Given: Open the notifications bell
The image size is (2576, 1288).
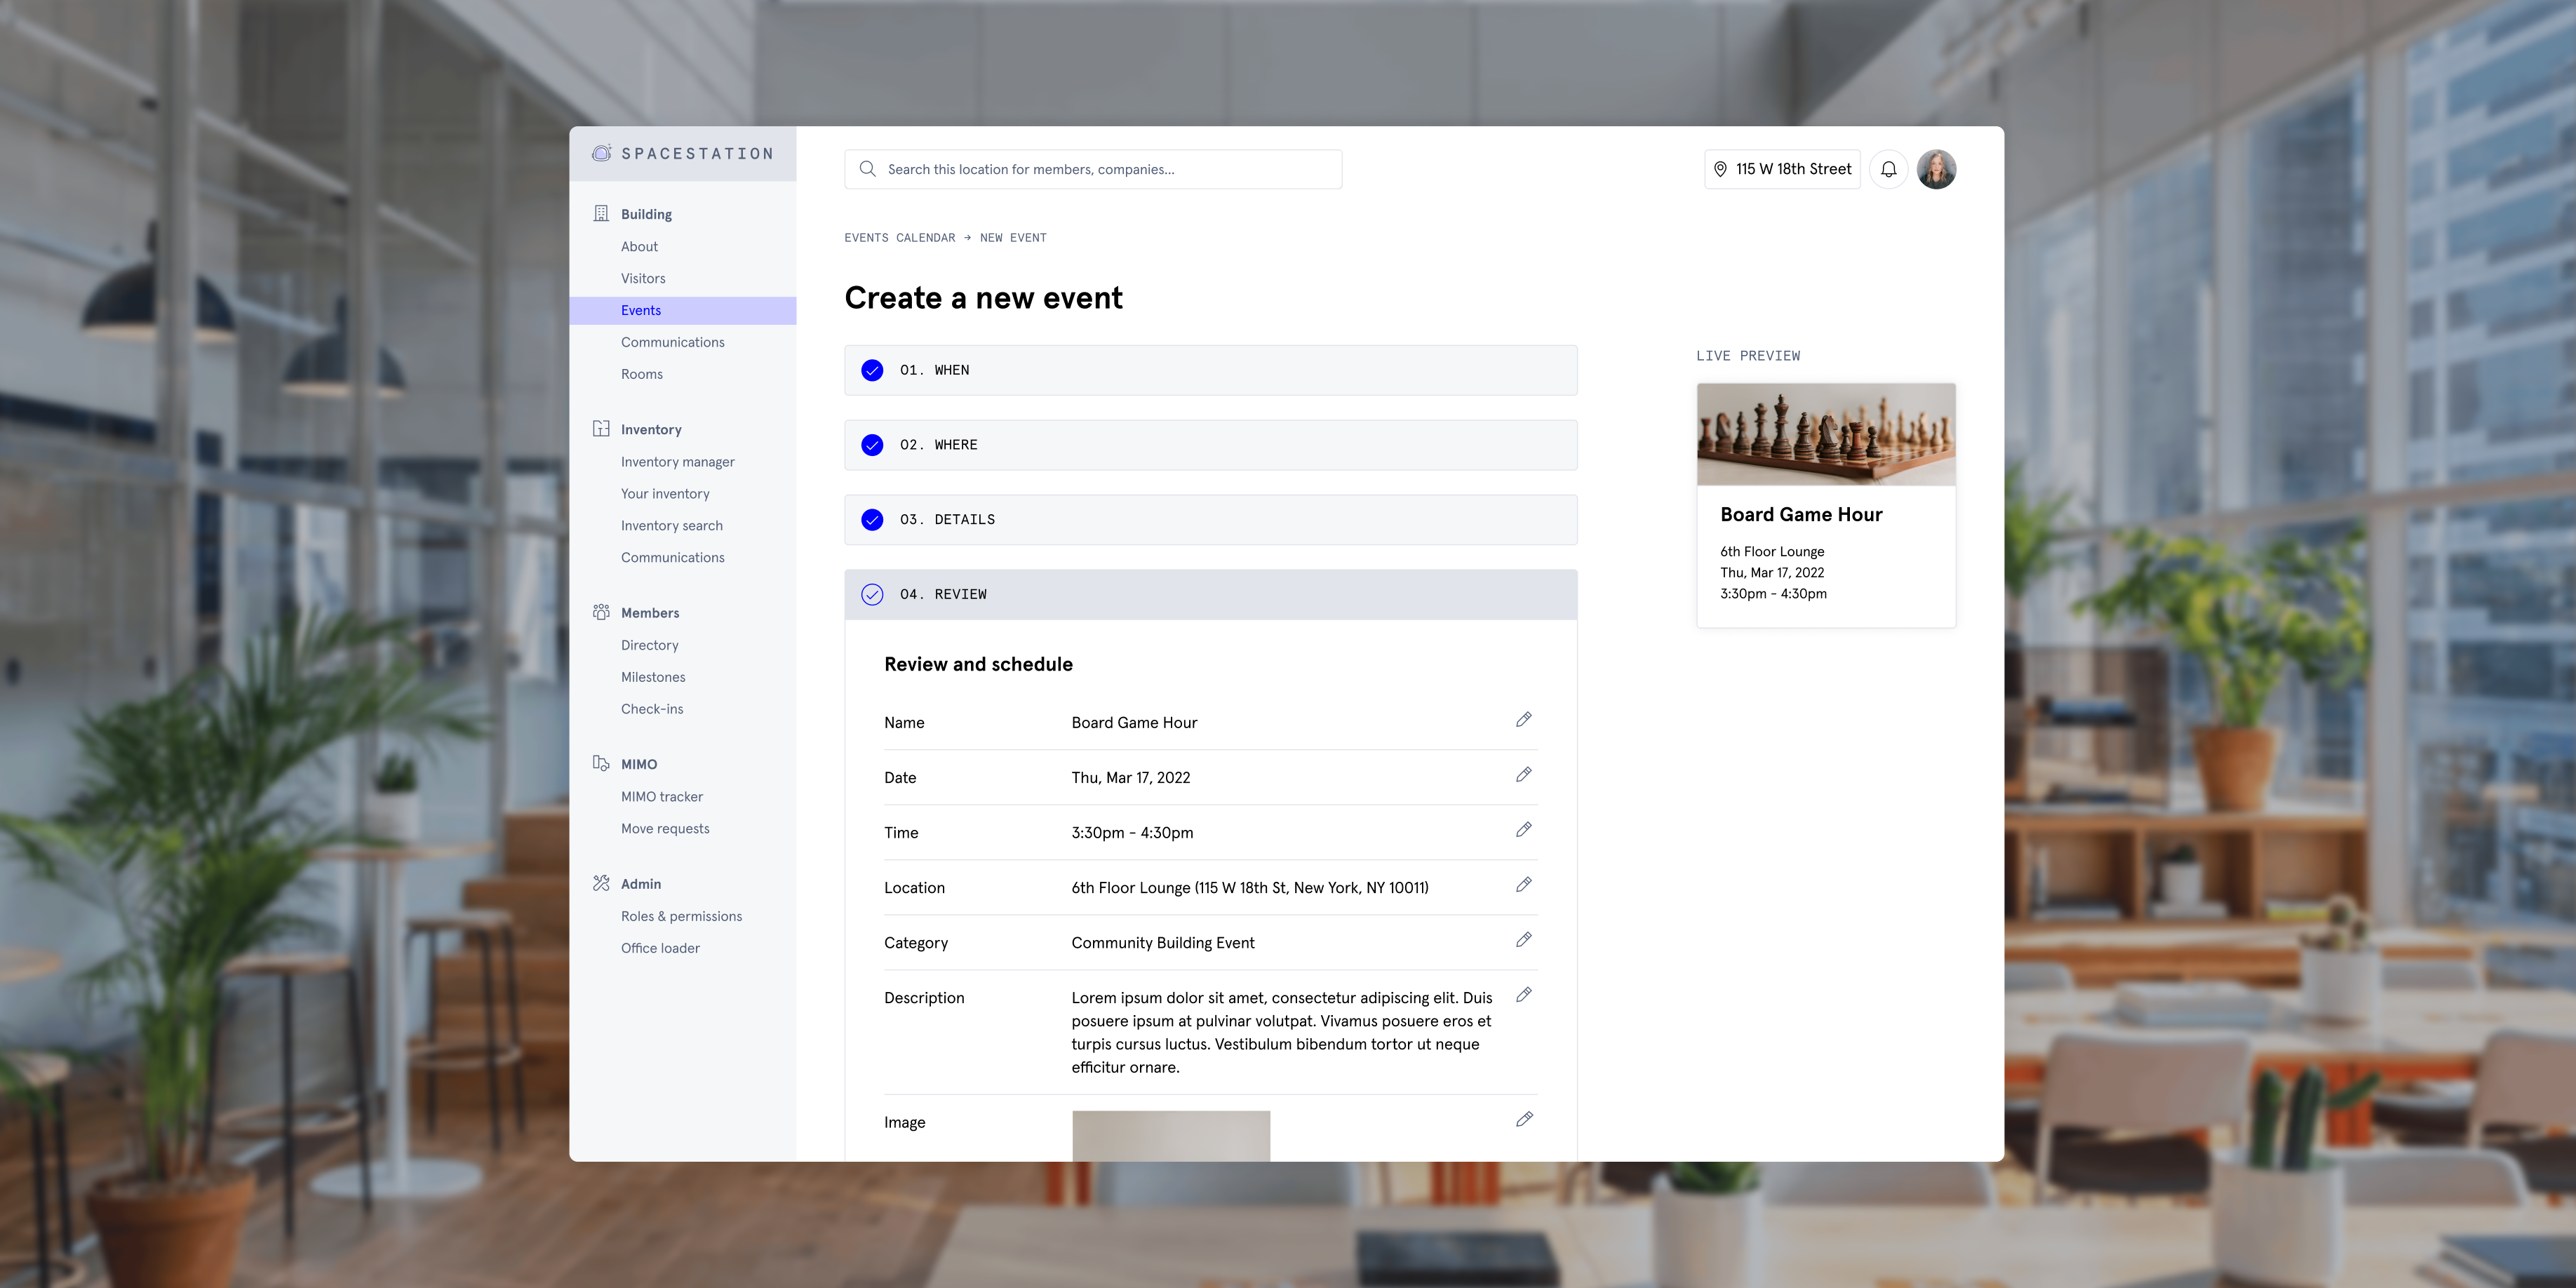Looking at the screenshot, I should tap(1888, 169).
